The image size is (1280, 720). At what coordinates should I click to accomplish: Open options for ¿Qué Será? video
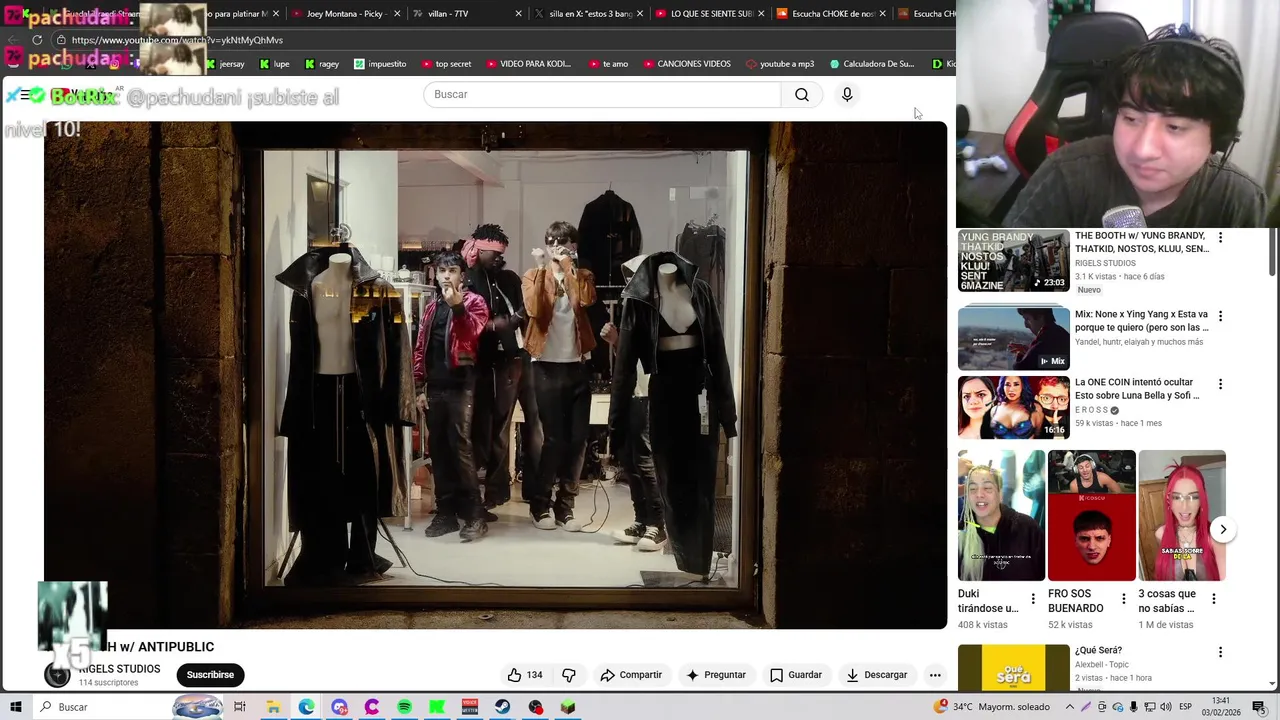1220,652
